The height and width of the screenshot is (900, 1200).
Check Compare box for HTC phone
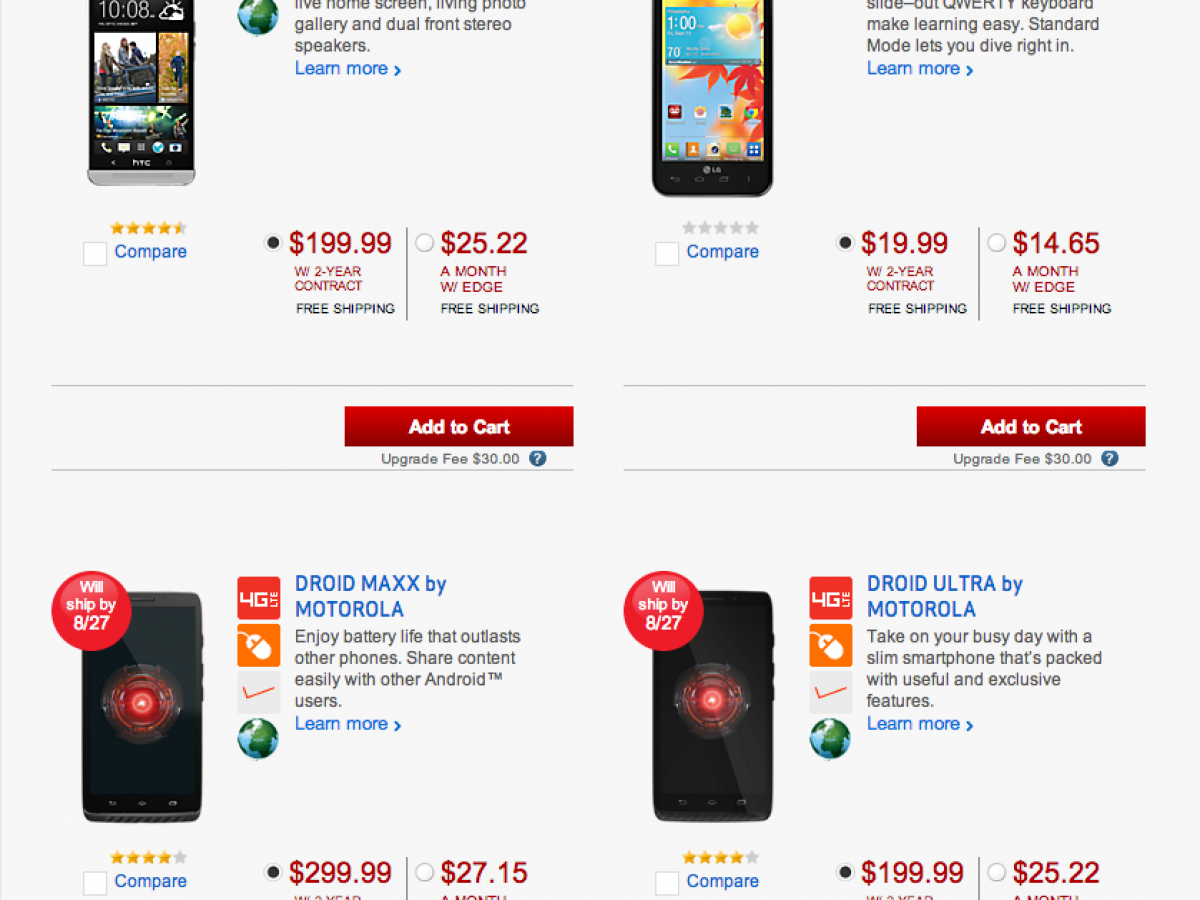95,254
